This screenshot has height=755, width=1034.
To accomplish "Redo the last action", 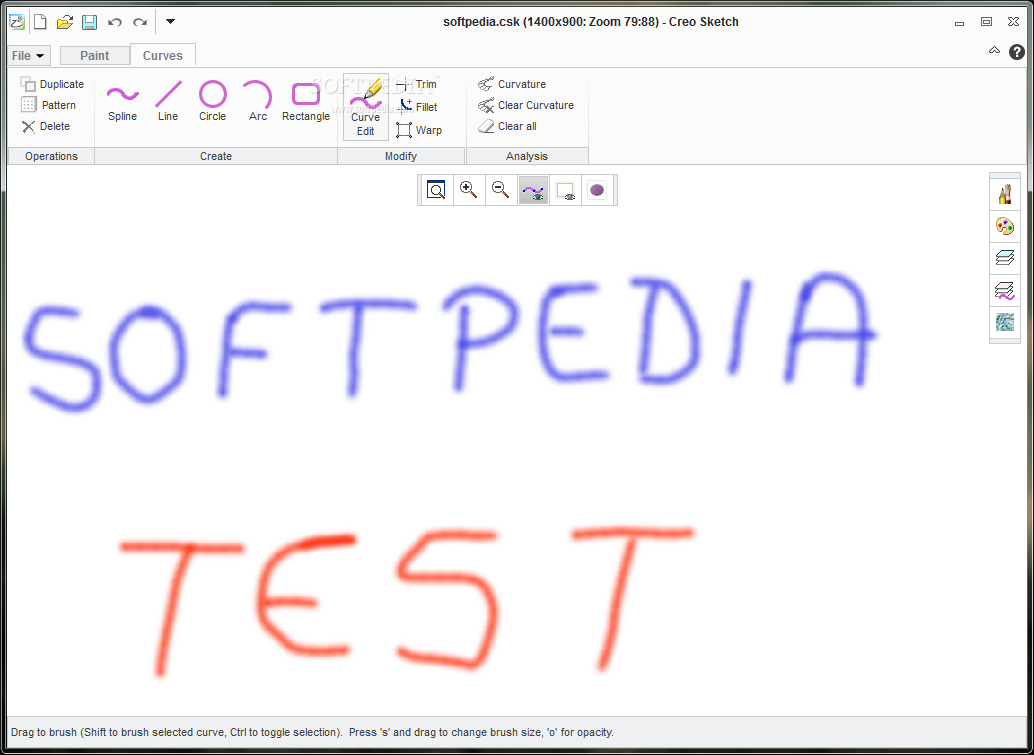I will coord(140,22).
